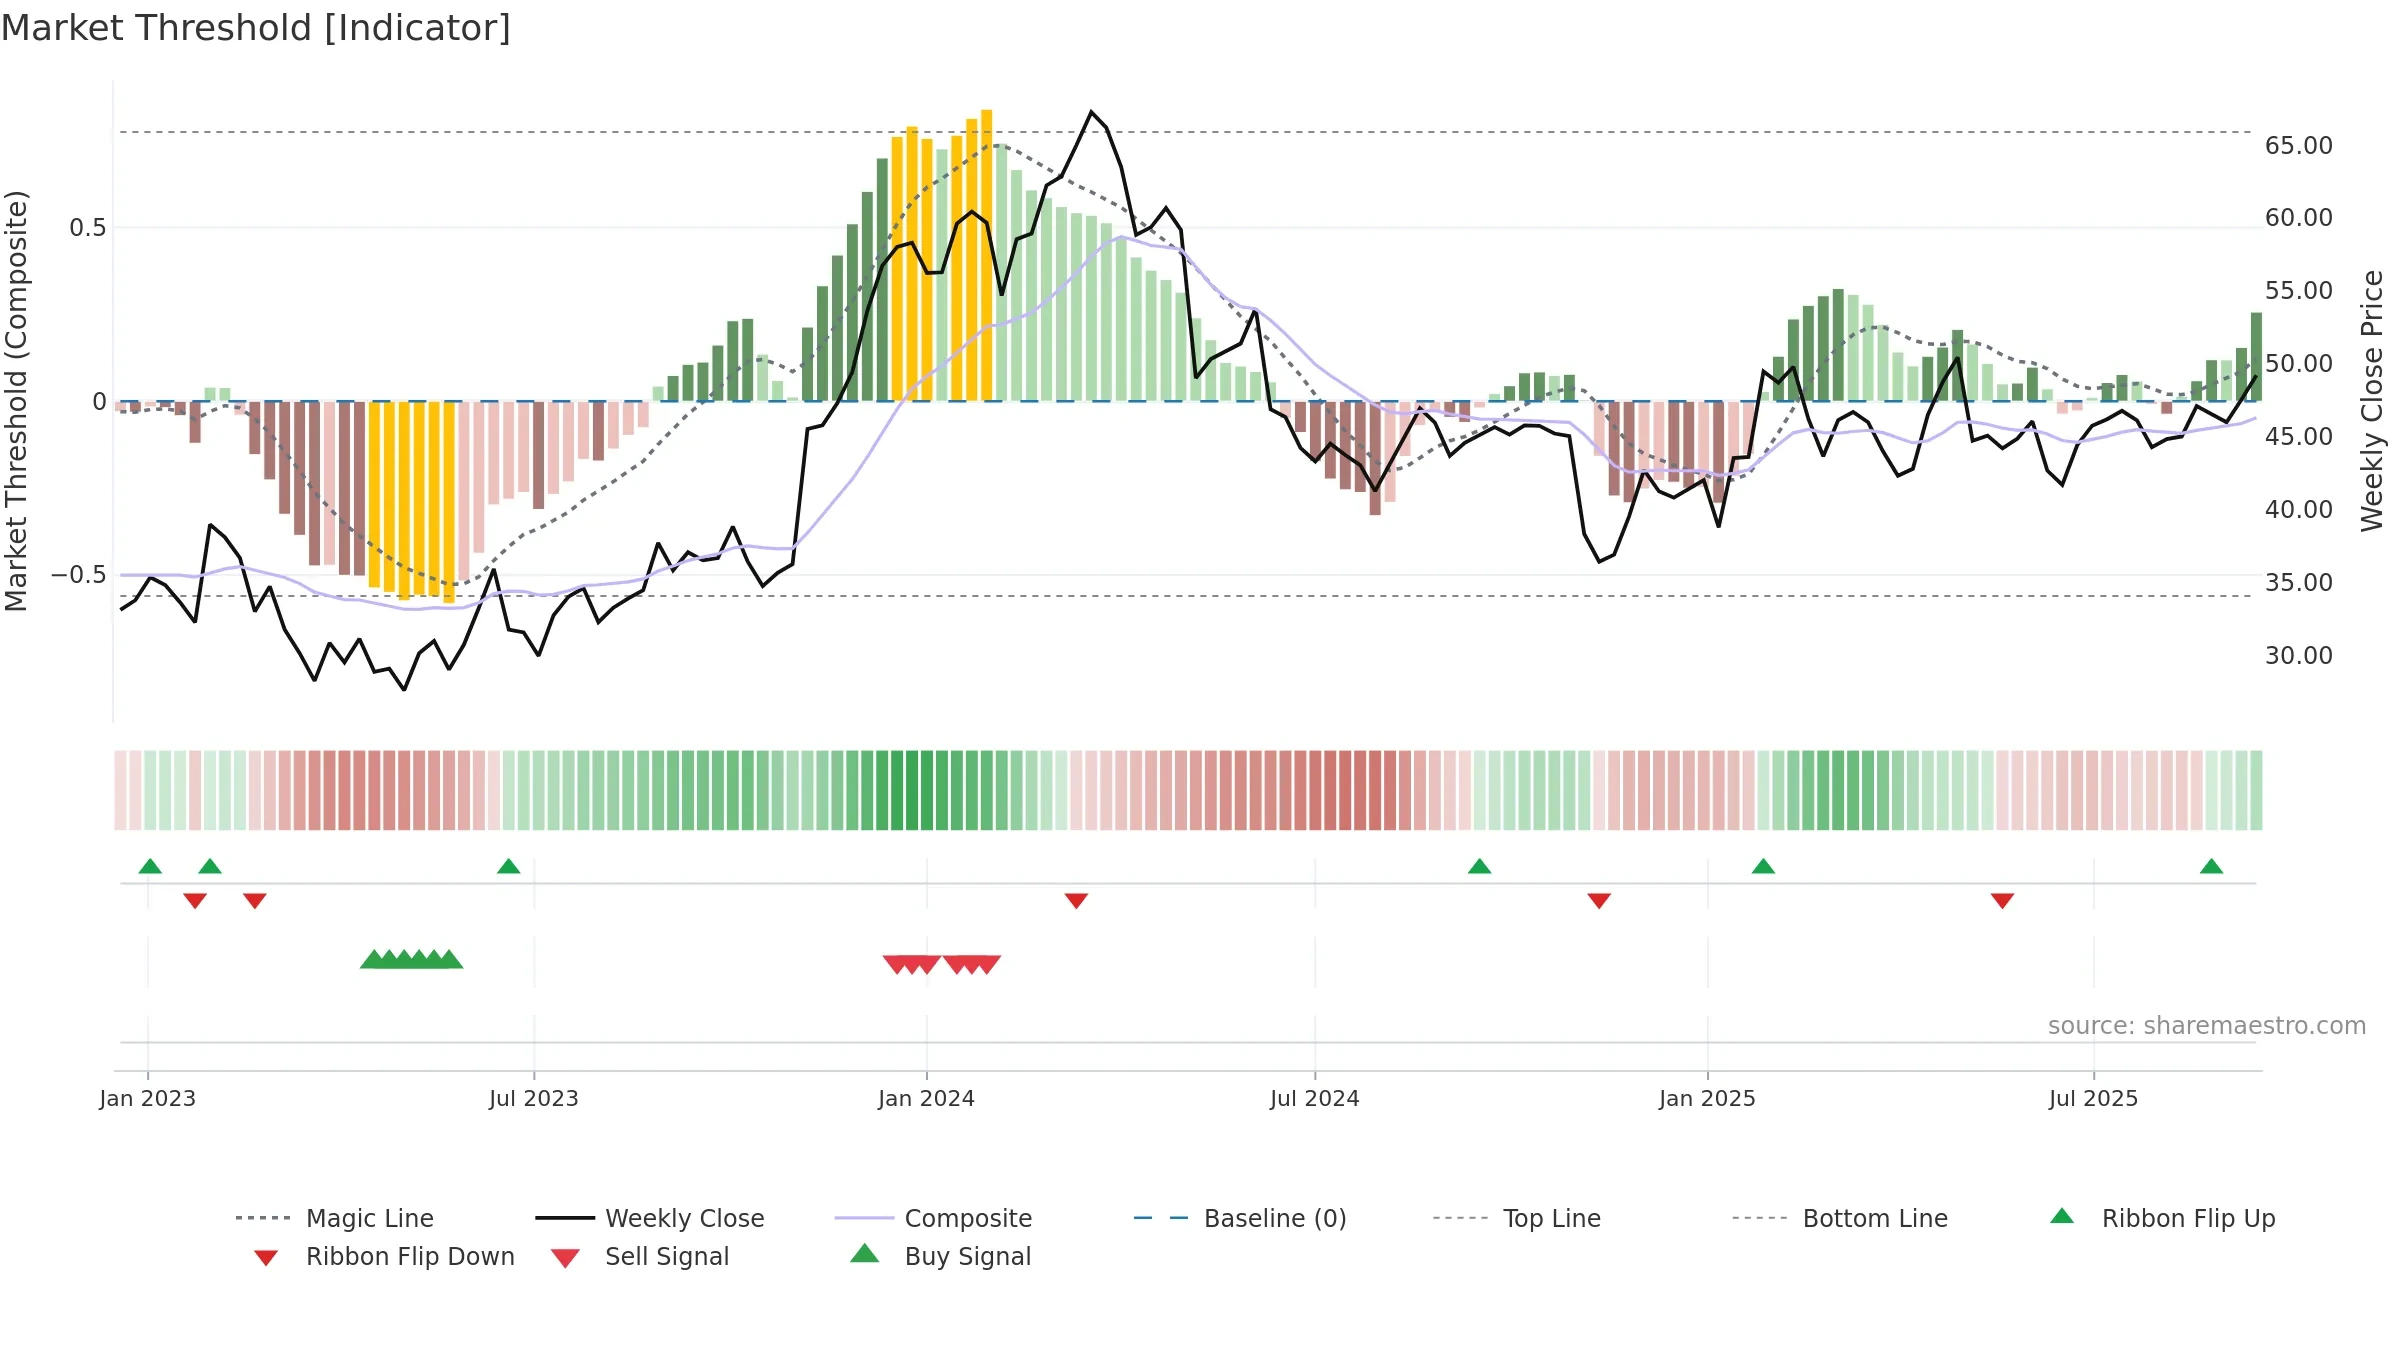Click the ribbon flip down marker near Mar 2024

point(1076,900)
